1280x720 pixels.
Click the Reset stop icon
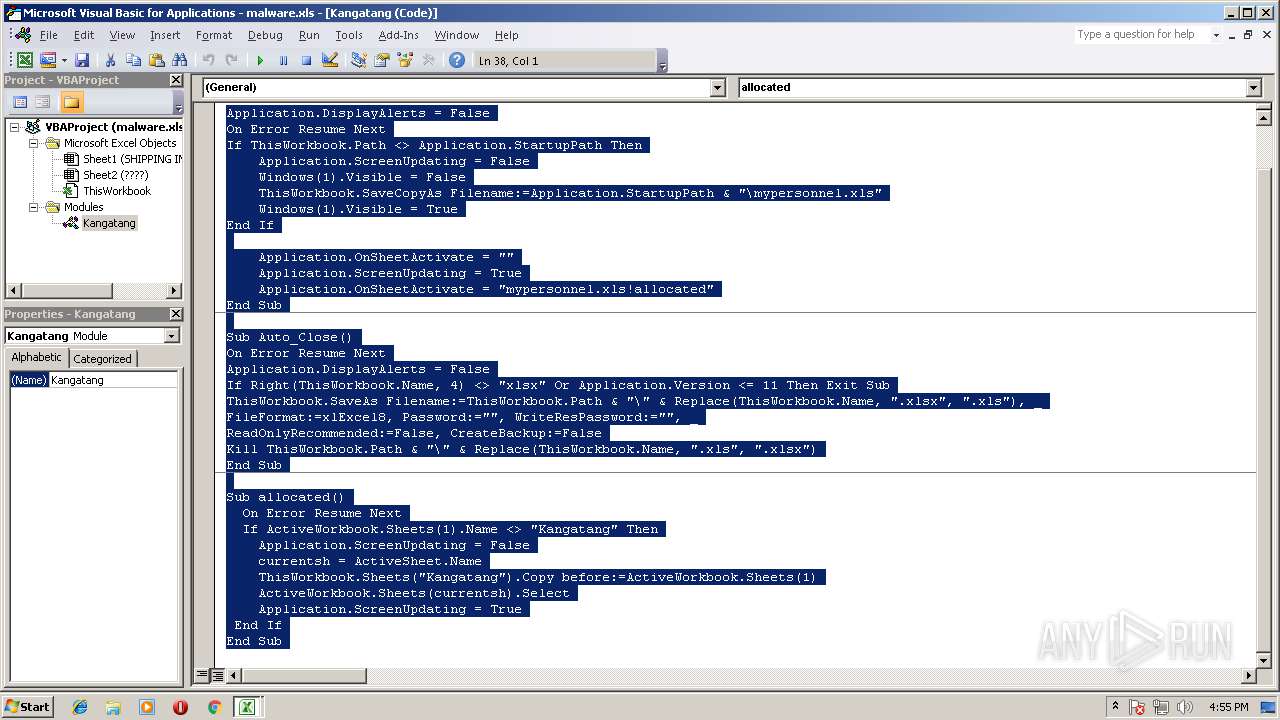pos(306,61)
